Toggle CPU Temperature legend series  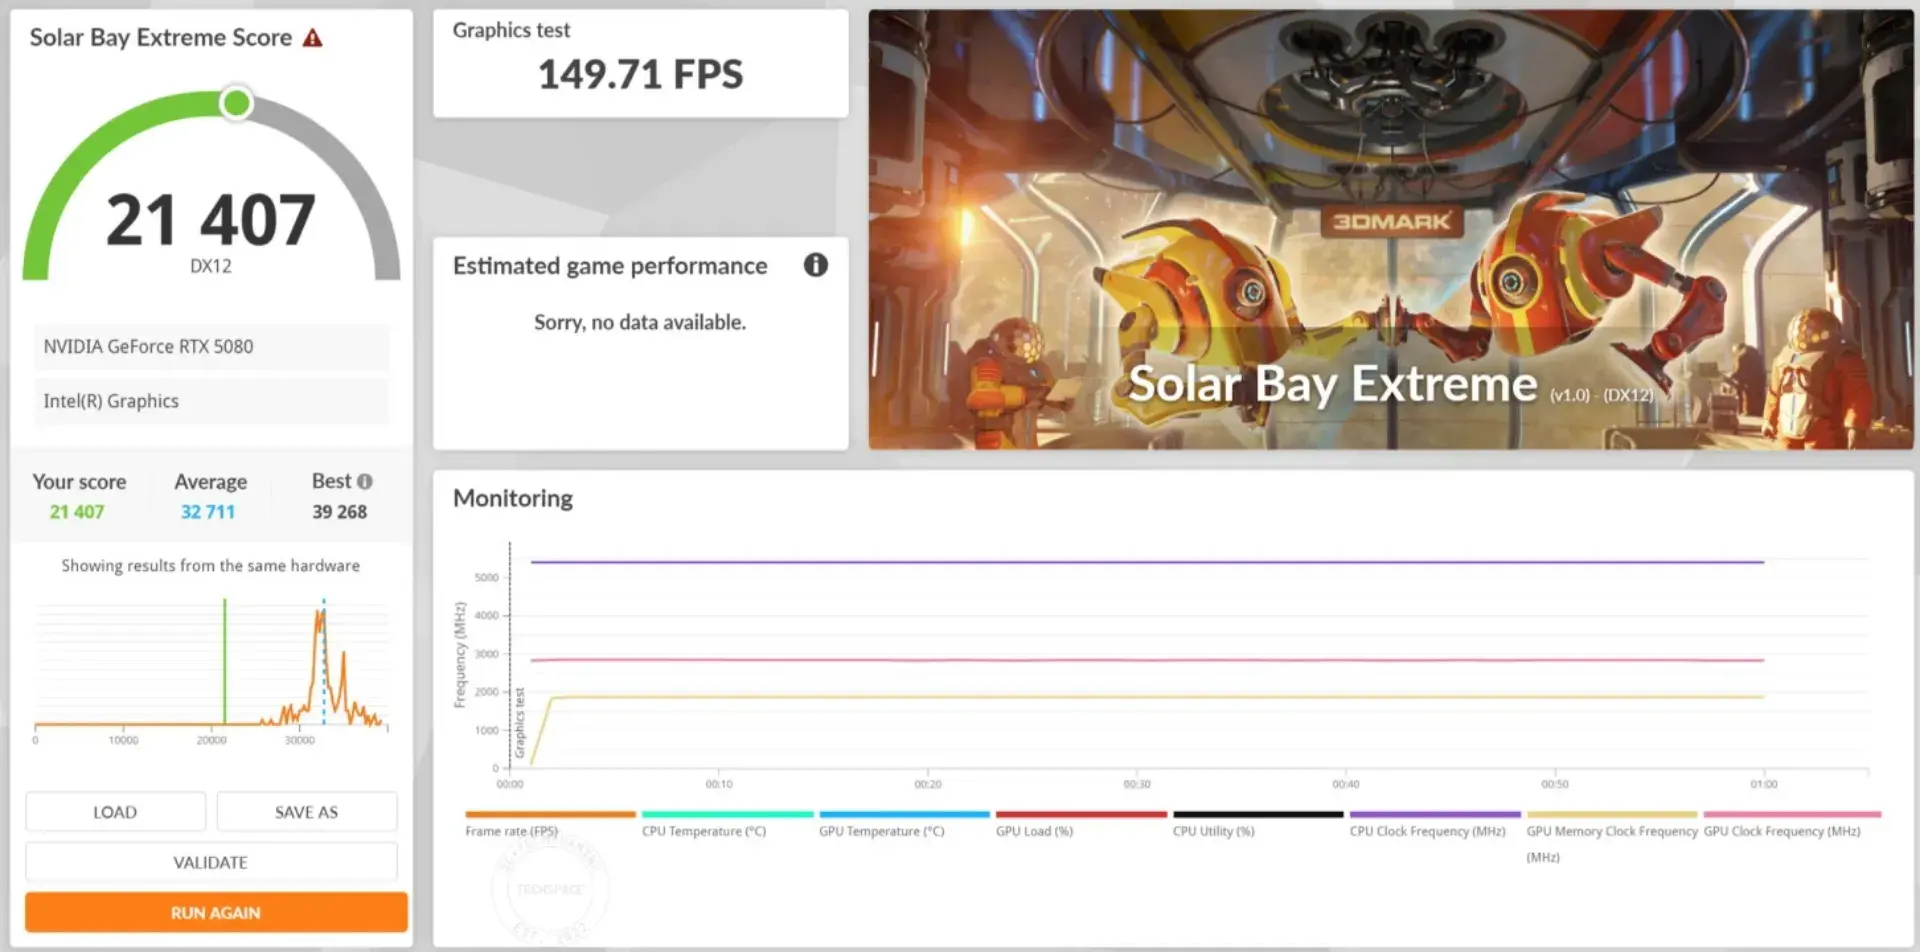[x=703, y=831]
